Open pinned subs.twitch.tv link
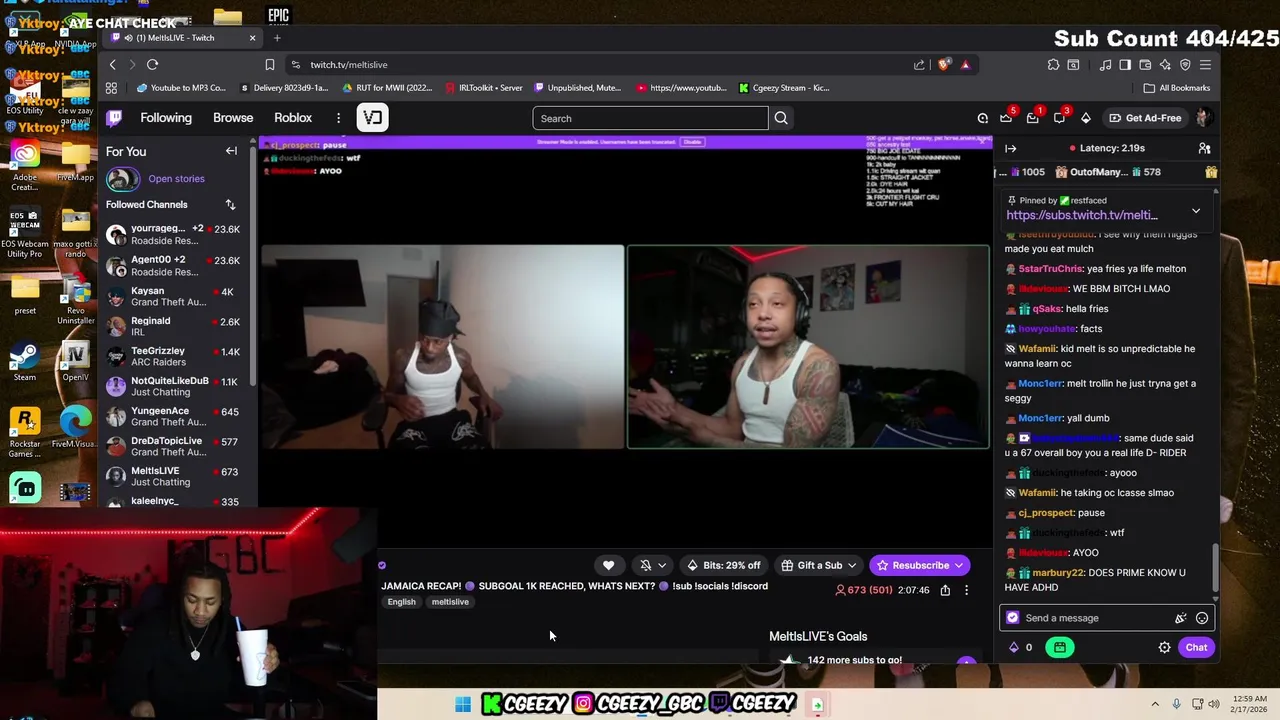The height and width of the screenshot is (720, 1280). coord(1082,215)
